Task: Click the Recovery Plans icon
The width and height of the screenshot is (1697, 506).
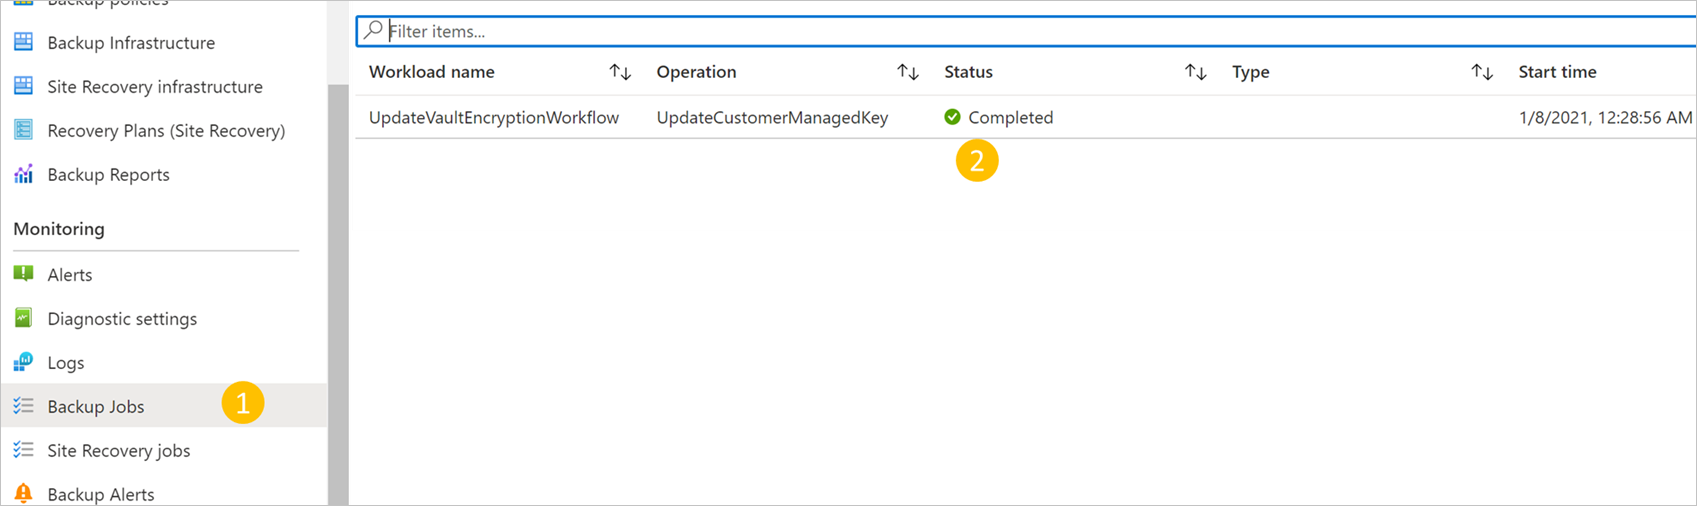Action: pyautogui.click(x=23, y=130)
